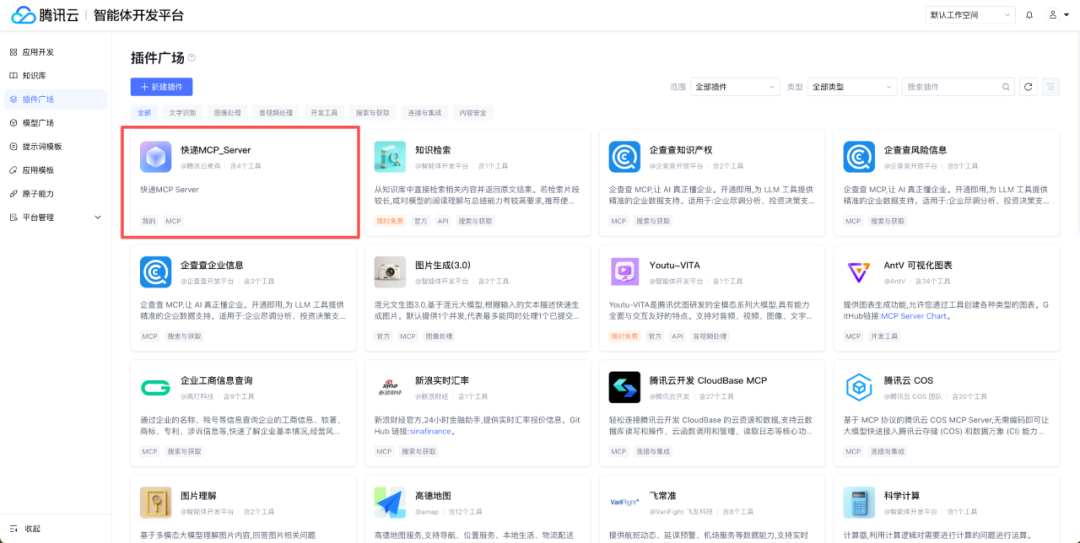1080x543 pixels.
Task: Click the Youtu-VITA plugin icon
Action: [x=625, y=272]
